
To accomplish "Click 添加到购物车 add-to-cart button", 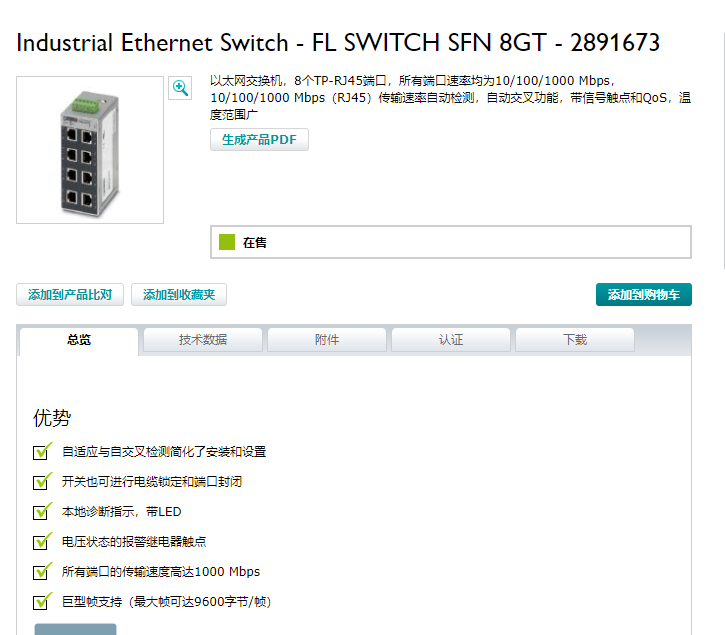I will (x=644, y=295).
